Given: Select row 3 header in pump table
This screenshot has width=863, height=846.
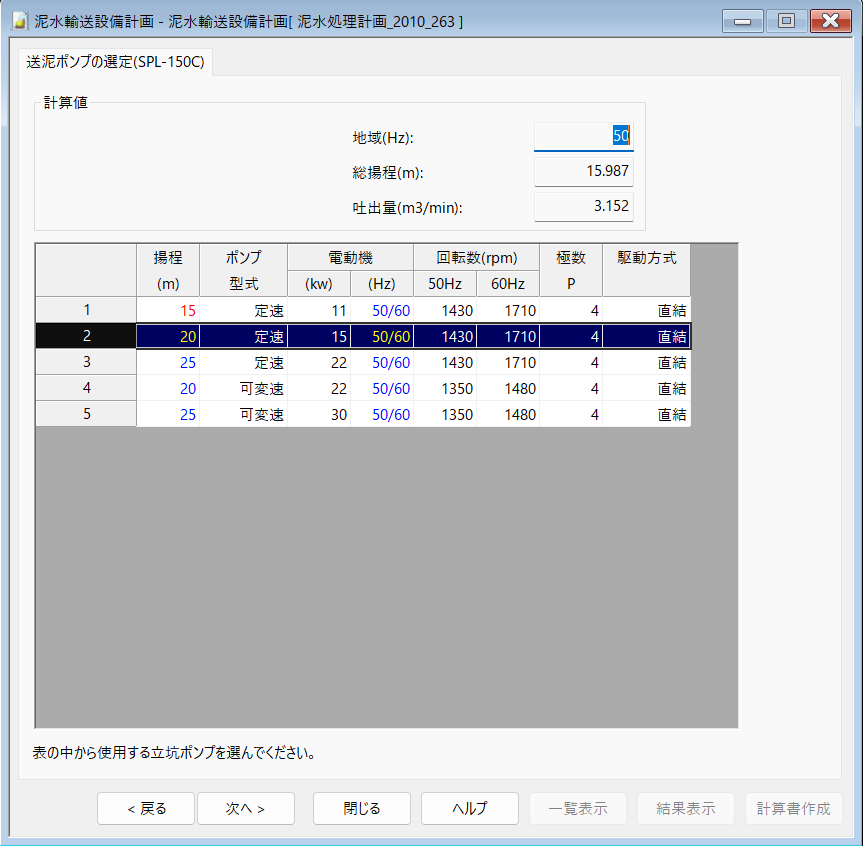Looking at the screenshot, I should point(86,362).
